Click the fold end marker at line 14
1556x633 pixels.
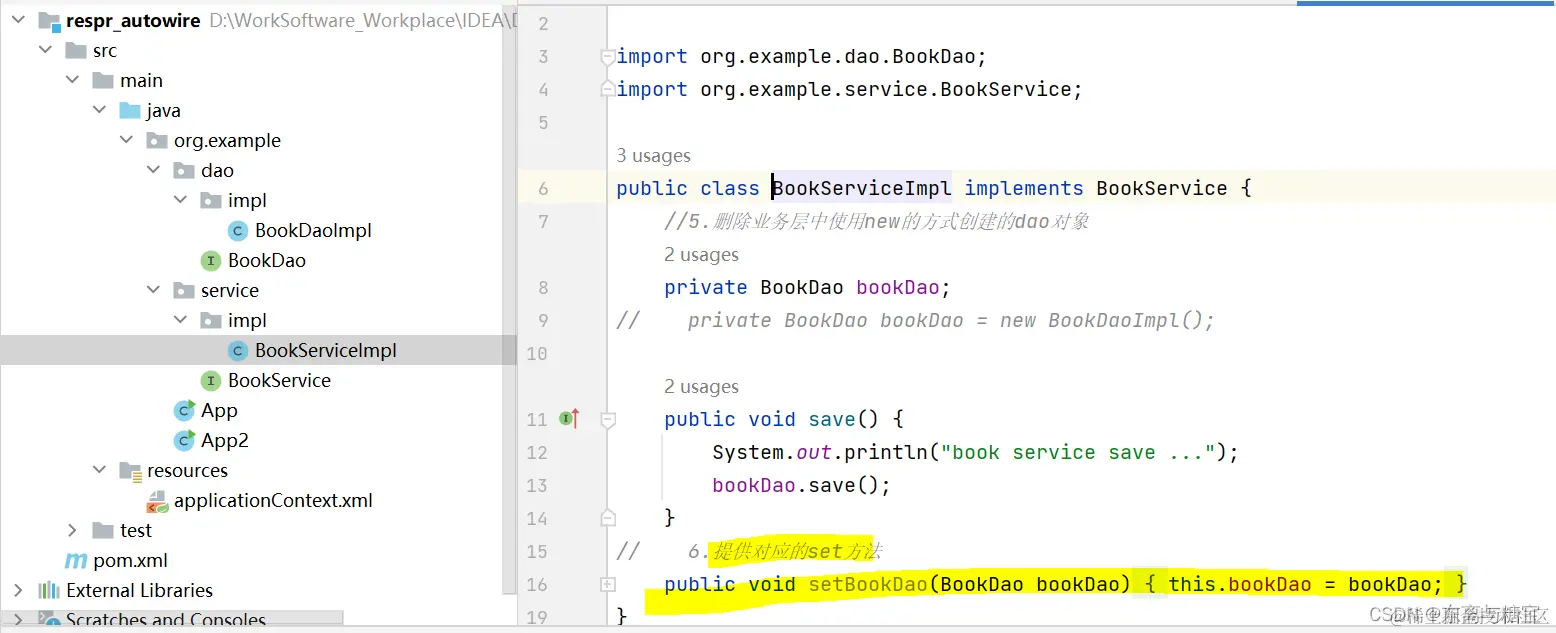click(607, 517)
